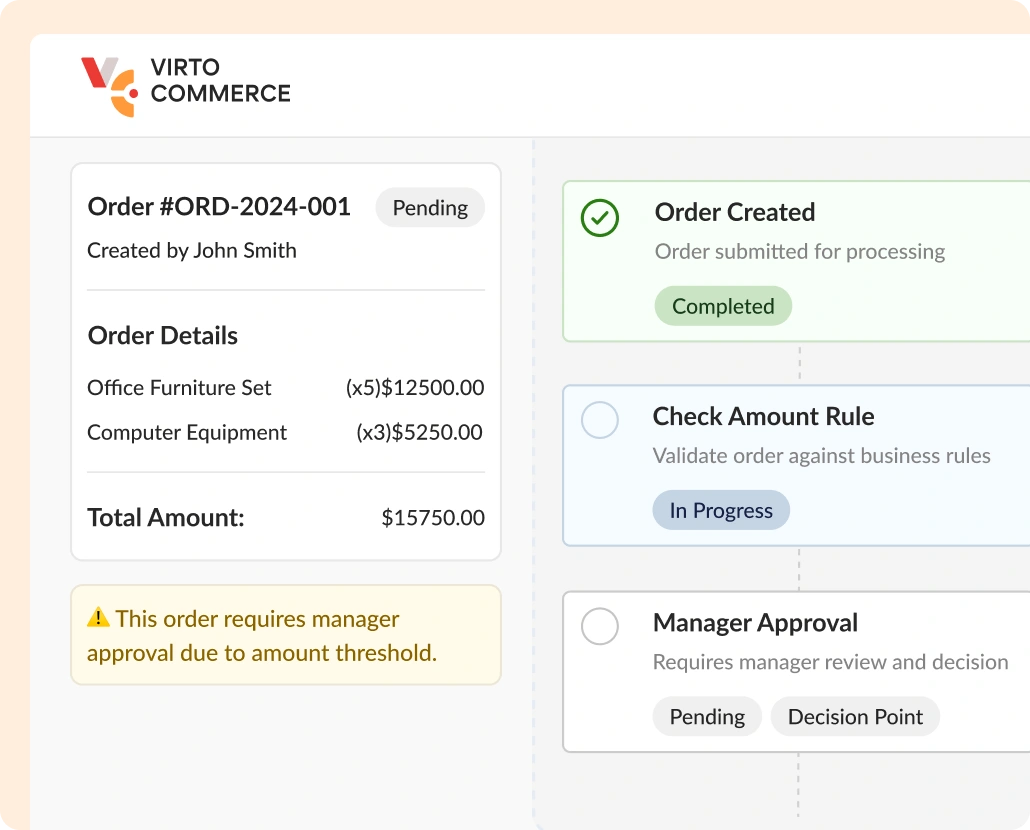This screenshot has width=1030, height=830.
Task: Click the Pending tag under Manager Approval
Action: click(x=707, y=716)
